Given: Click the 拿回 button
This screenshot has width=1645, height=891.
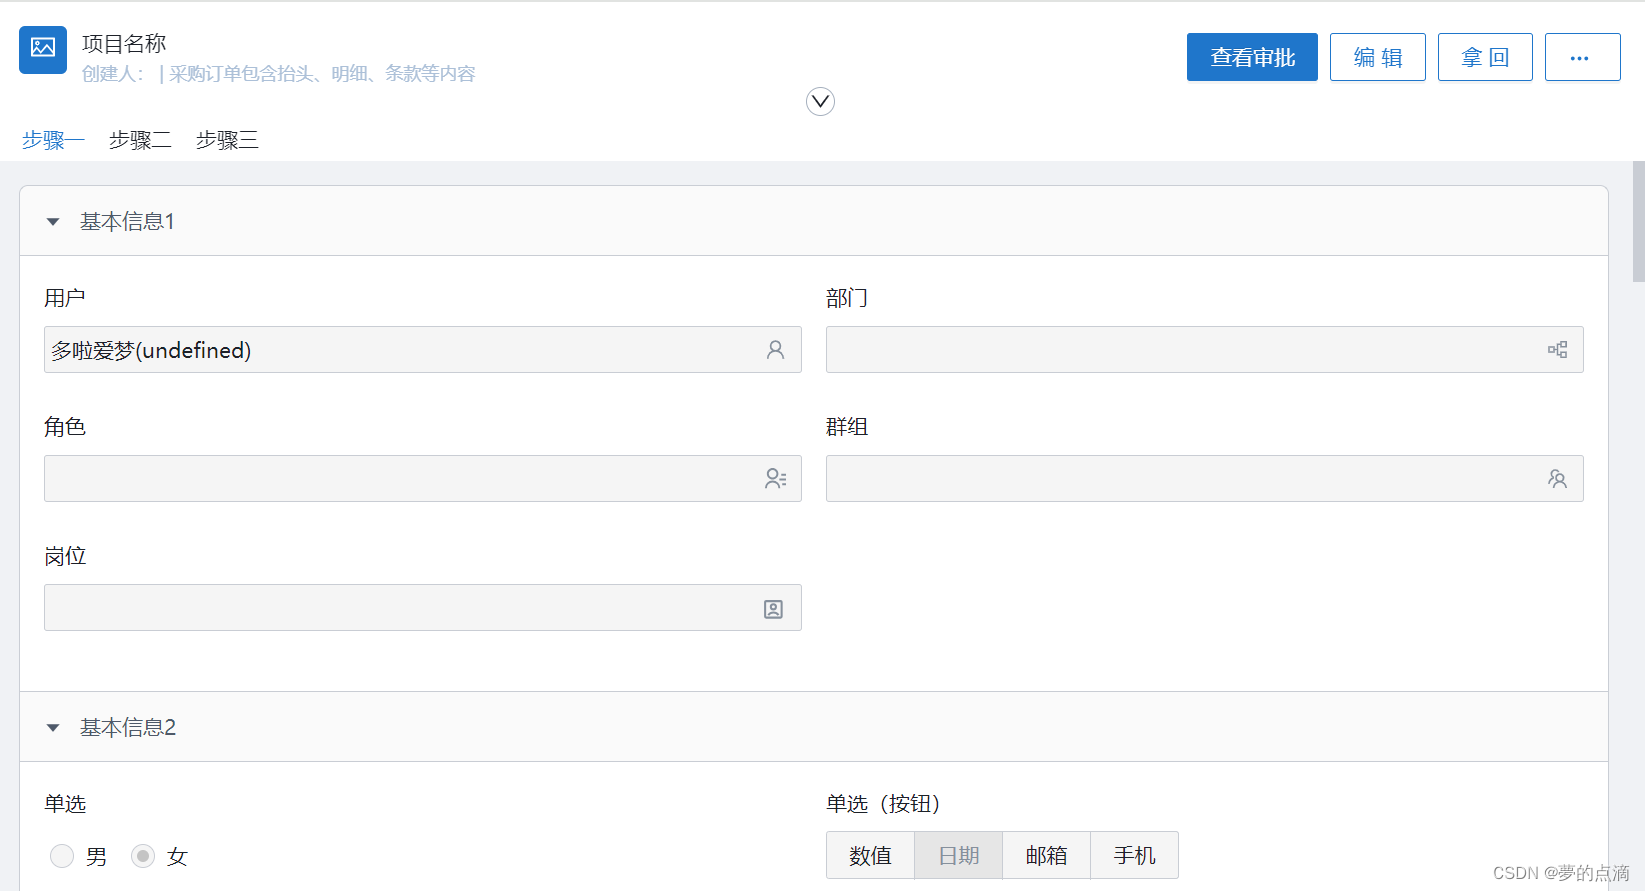Looking at the screenshot, I should point(1485,57).
